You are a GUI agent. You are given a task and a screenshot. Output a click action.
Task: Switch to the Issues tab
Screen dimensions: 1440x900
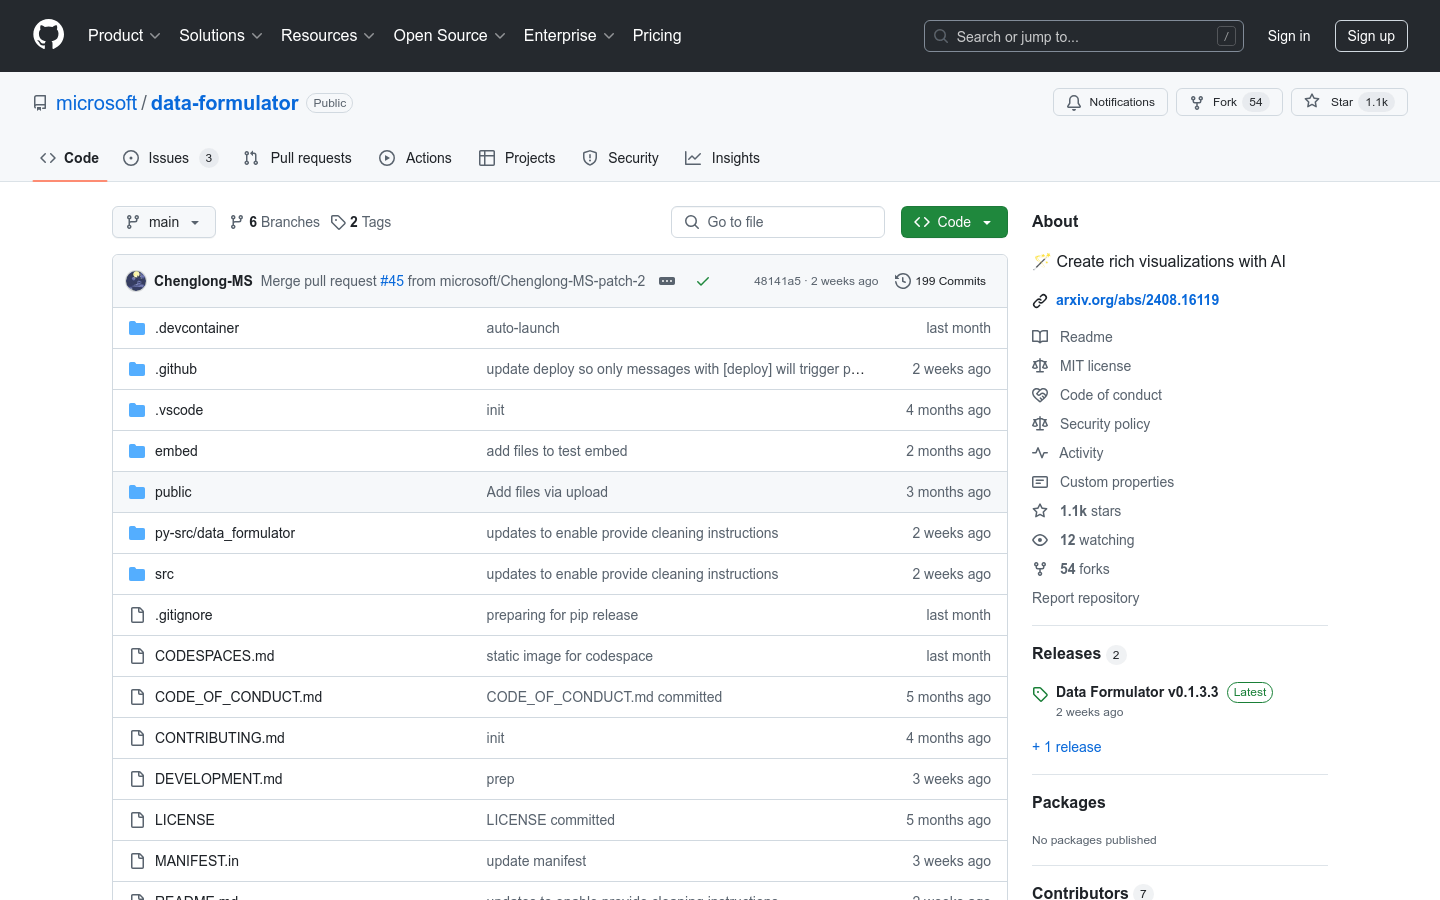coord(170,158)
